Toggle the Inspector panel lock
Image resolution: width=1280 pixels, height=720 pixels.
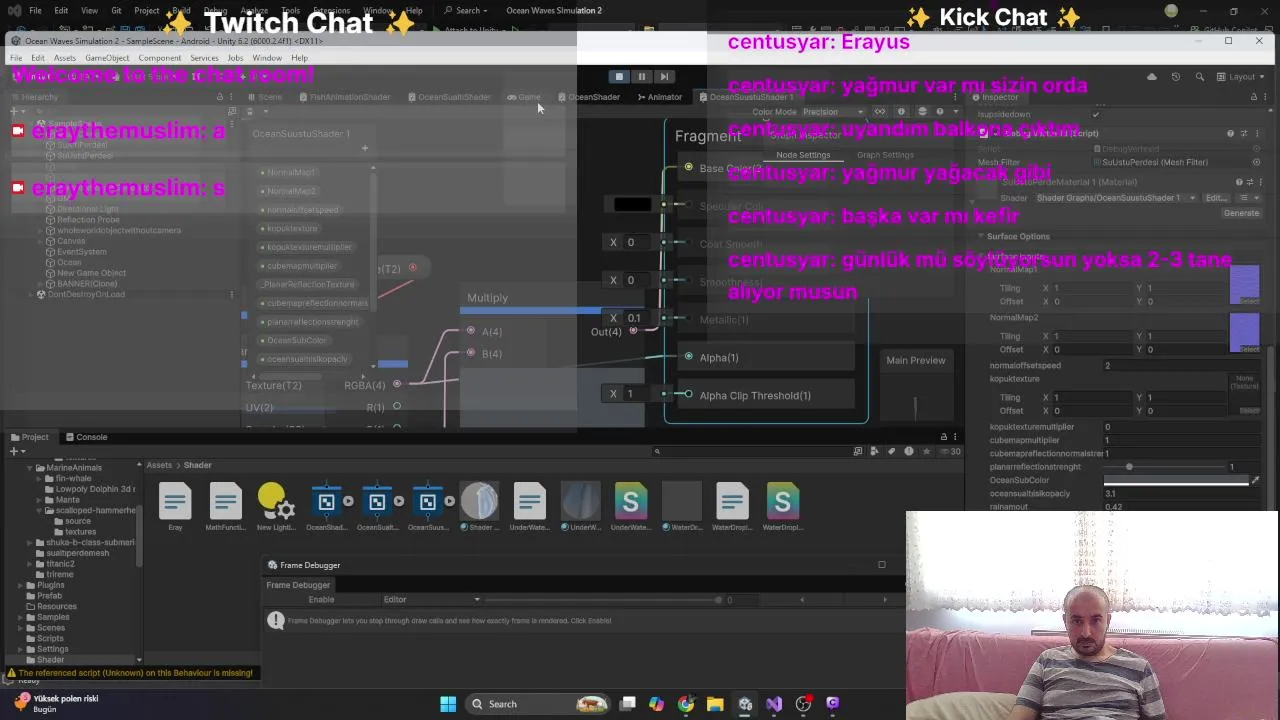point(1254,97)
